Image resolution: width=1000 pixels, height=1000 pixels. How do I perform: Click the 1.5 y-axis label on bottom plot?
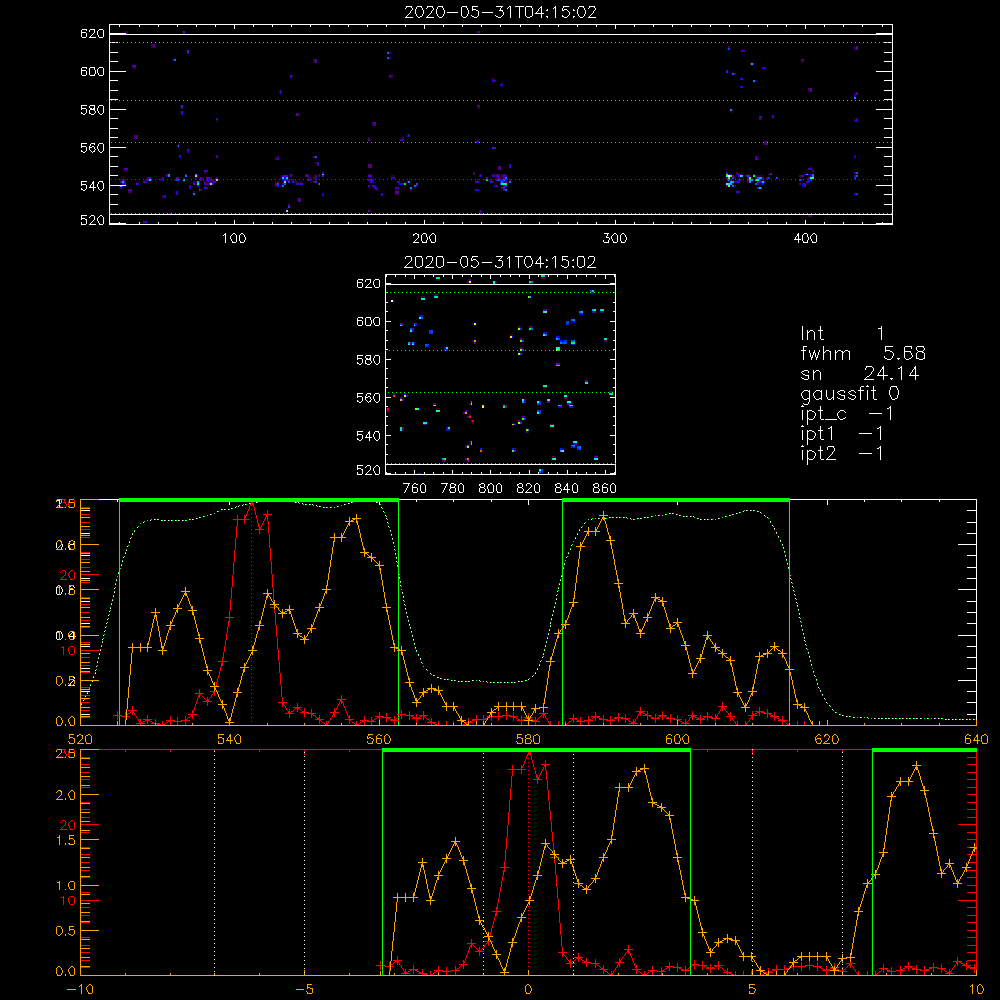coord(66,841)
